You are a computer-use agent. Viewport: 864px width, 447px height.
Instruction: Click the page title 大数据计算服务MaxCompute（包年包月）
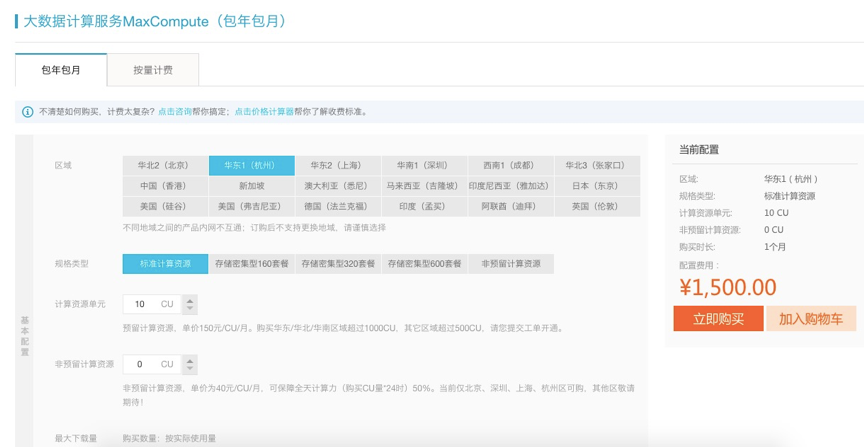coord(154,21)
